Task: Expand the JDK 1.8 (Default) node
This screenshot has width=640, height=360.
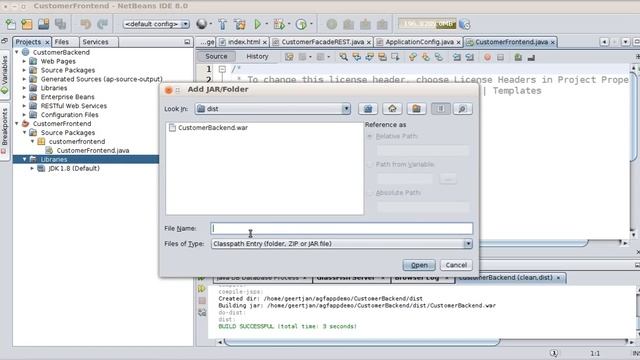Action: click(x=32, y=168)
